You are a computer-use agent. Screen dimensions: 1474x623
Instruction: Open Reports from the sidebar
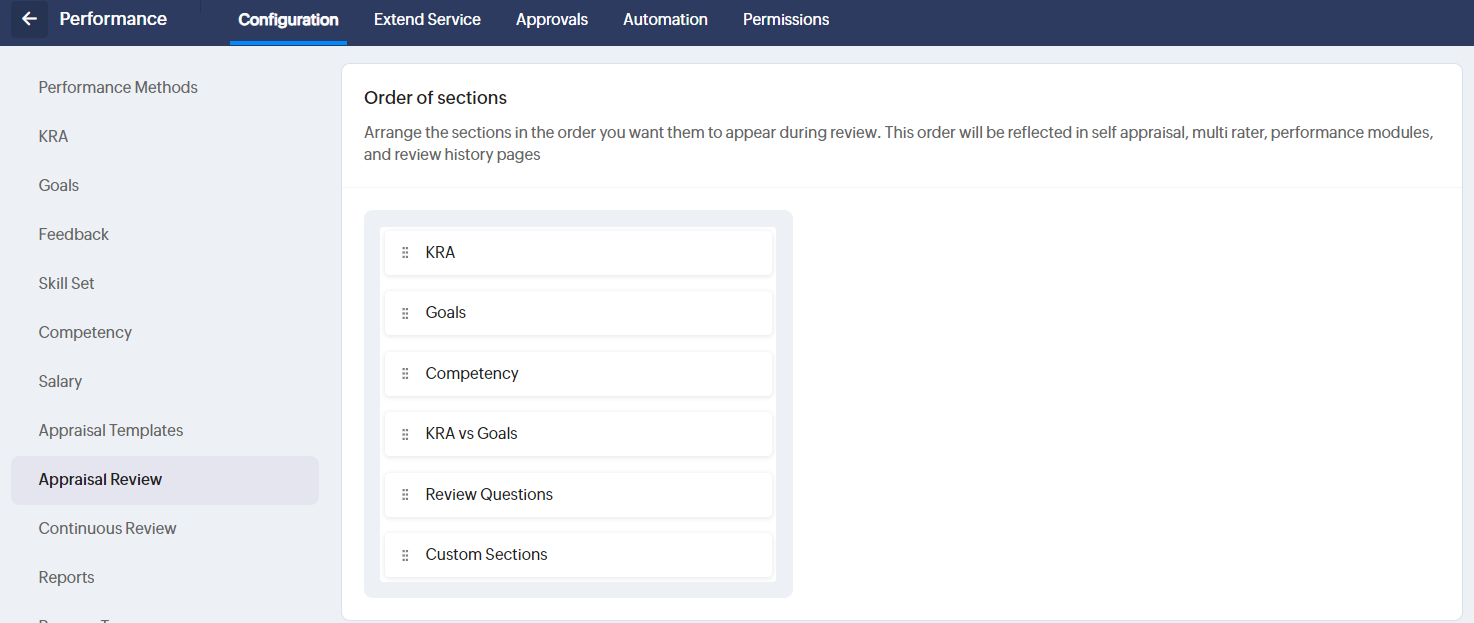[x=66, y=577]
